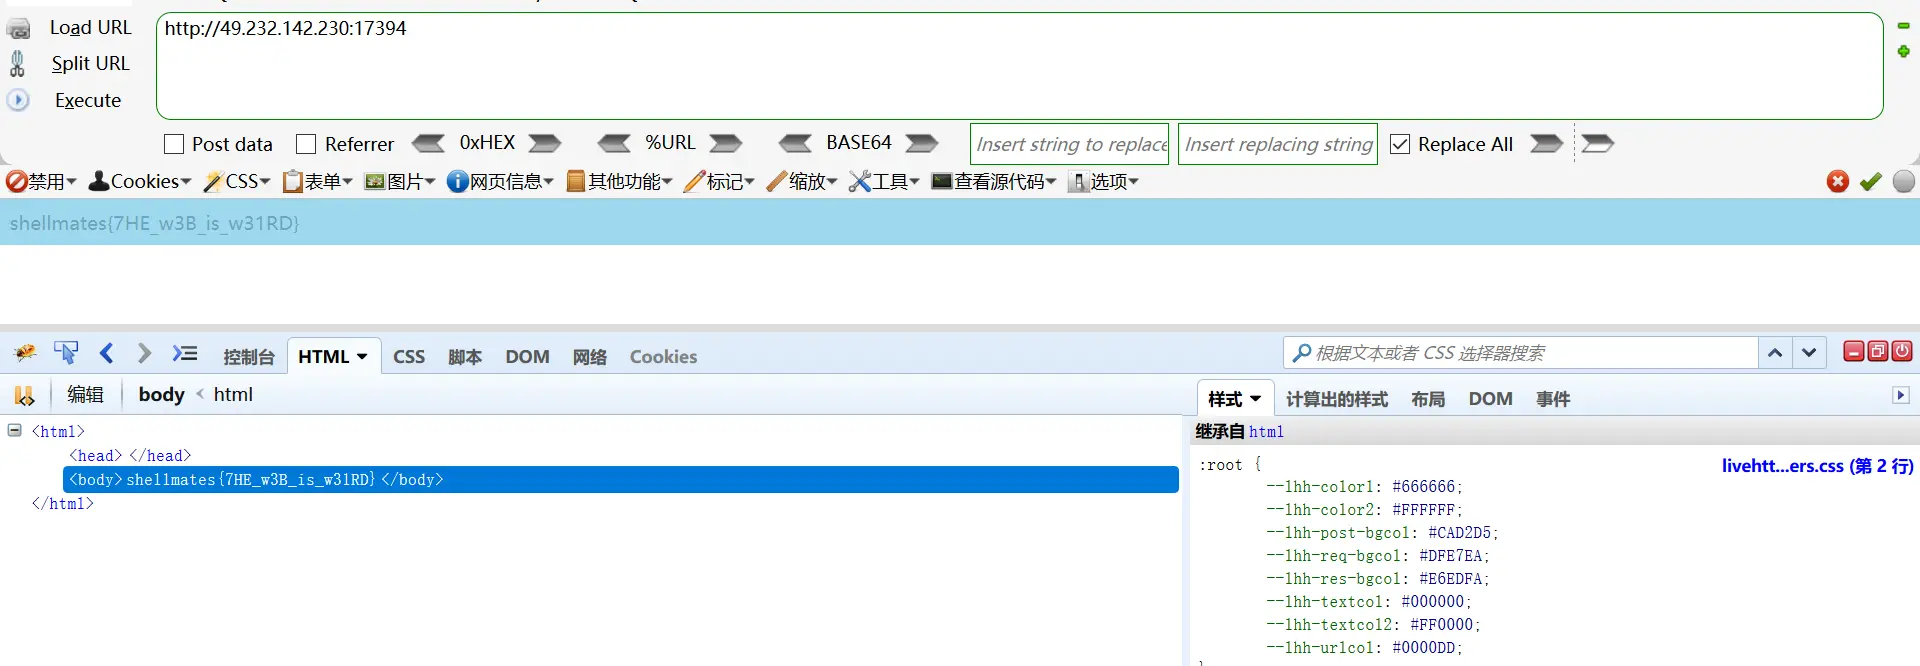Enable the Post data checkbox

tap(174, 144)
